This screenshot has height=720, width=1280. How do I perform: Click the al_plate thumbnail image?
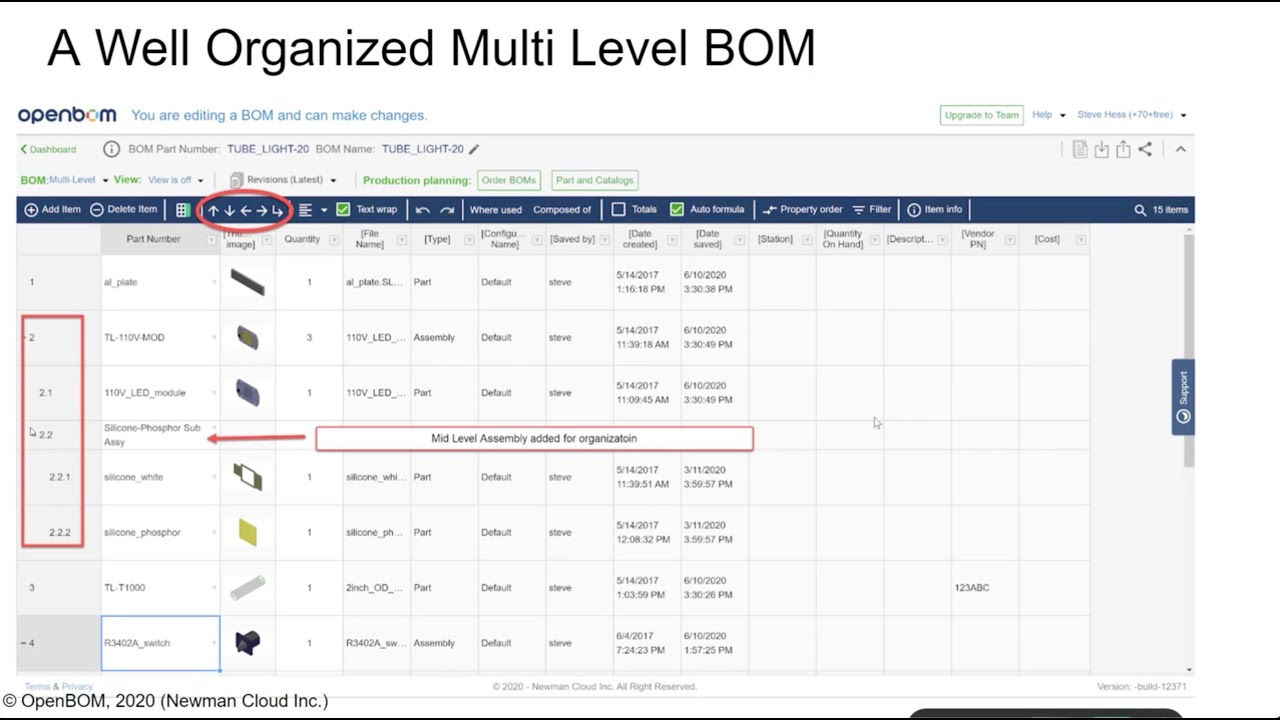(x=247, y=282)
